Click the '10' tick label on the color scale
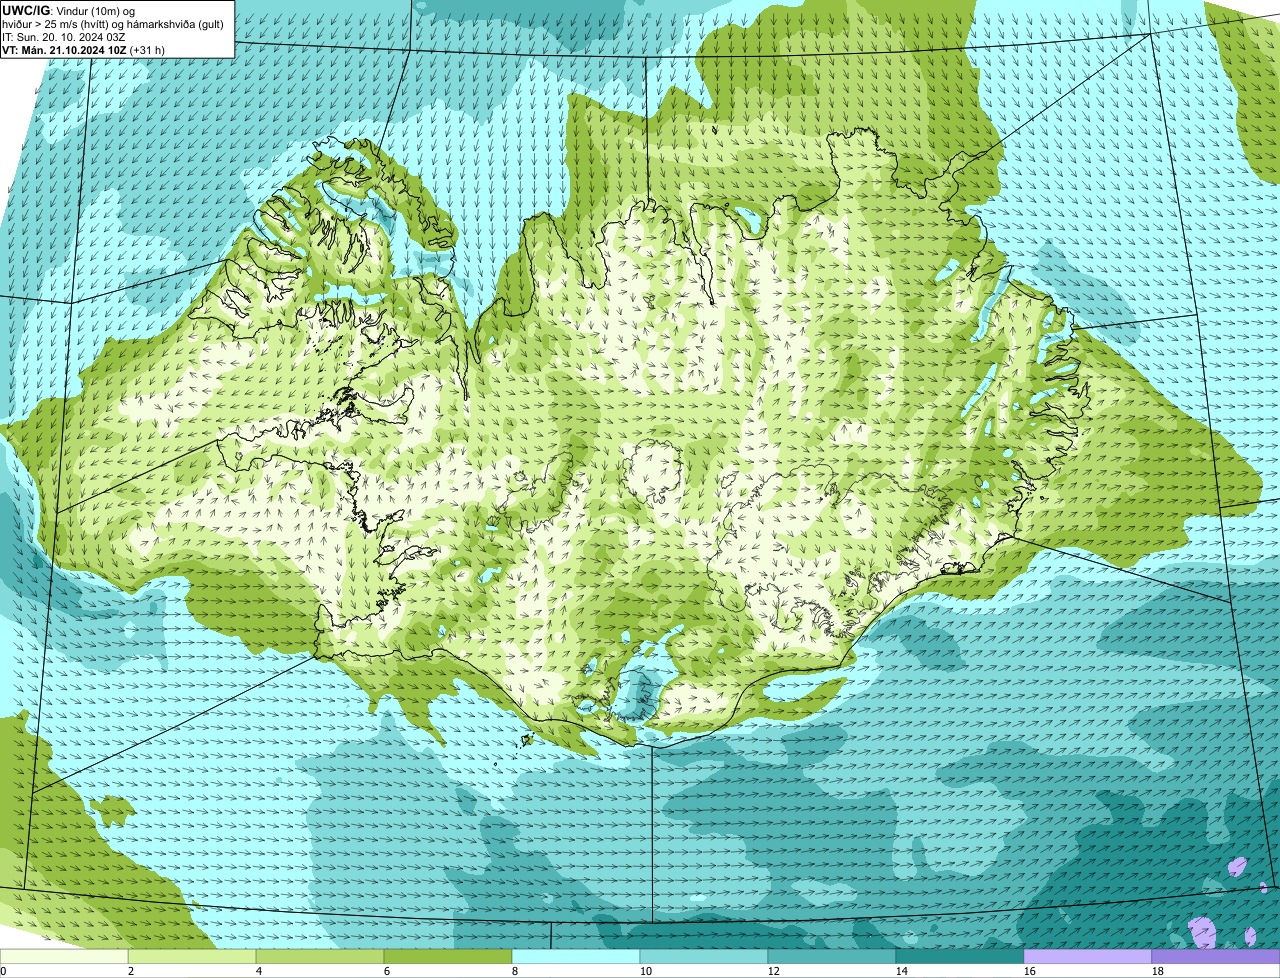The height and width of the screenshot is (978, 1280). coord(646,971)
